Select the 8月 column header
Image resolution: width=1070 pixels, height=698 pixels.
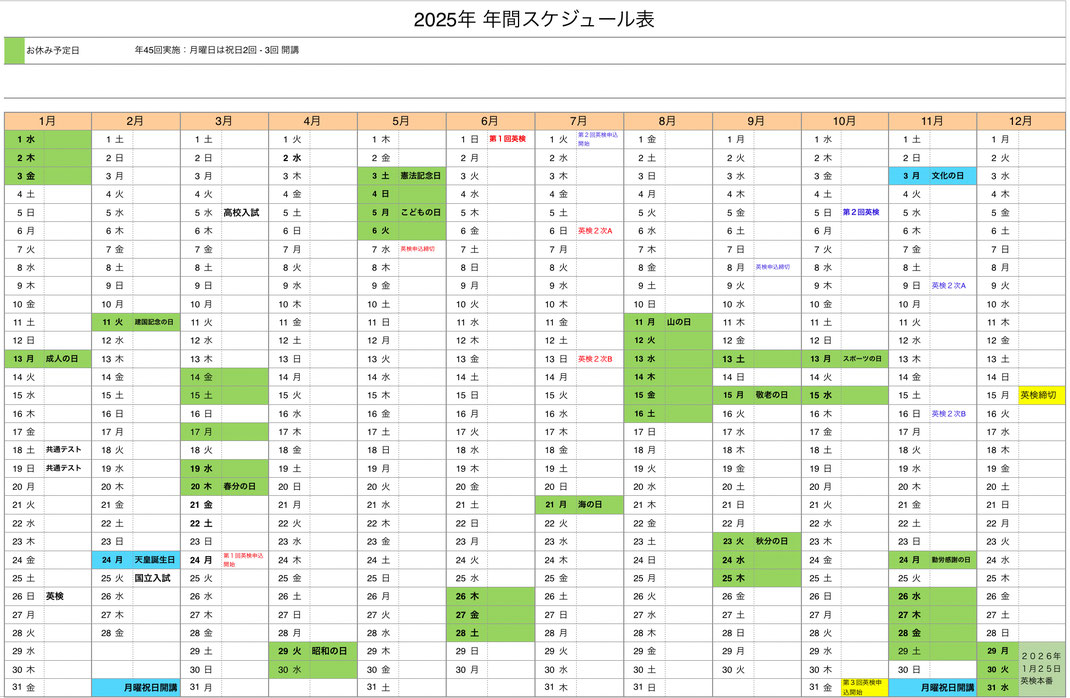[667, 121]
